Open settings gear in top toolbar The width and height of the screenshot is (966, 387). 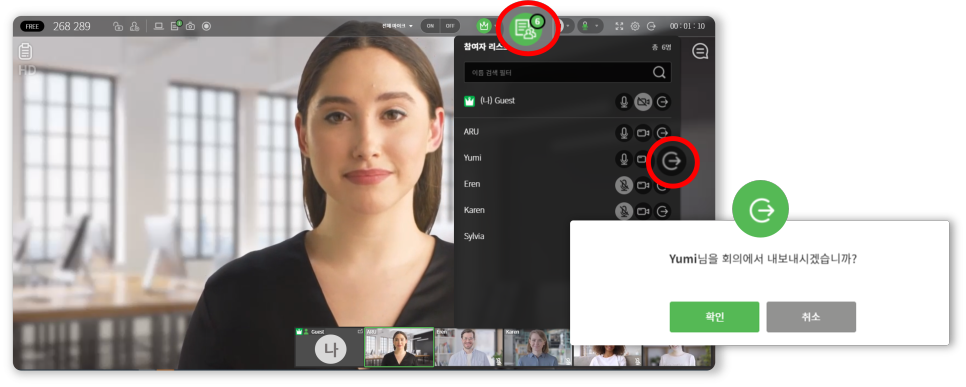click(x=635, y=26)
